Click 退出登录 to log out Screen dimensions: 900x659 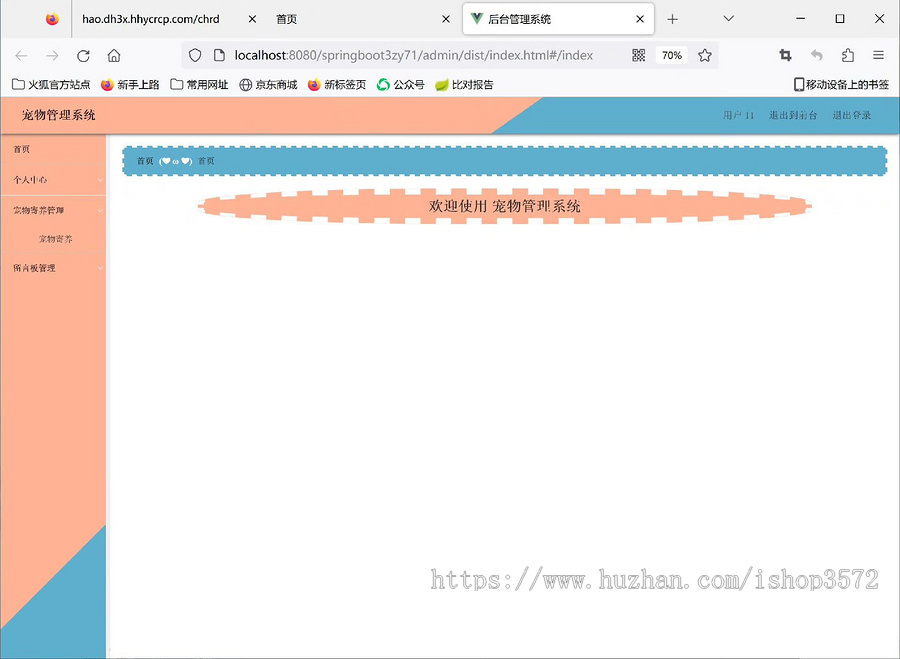pos(852,115)
